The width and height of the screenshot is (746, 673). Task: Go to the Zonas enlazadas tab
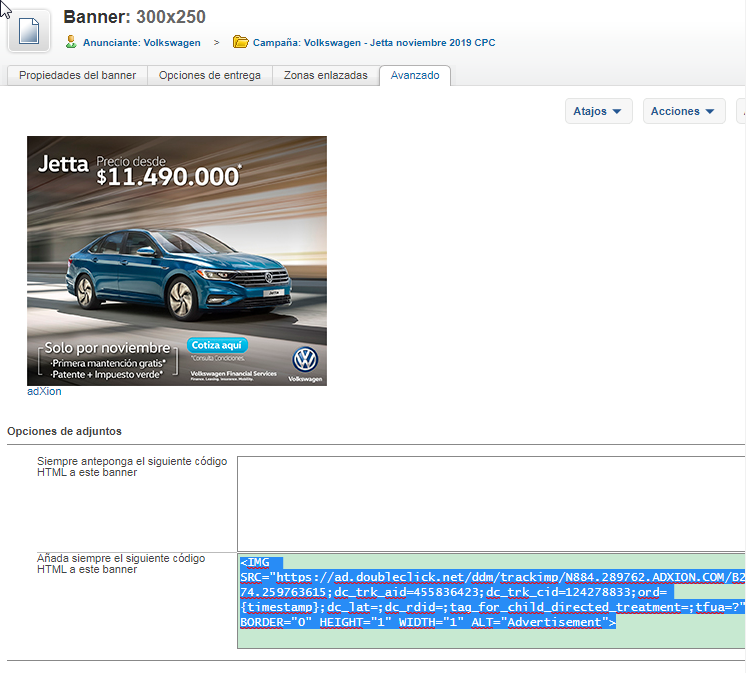click(325, 76)
